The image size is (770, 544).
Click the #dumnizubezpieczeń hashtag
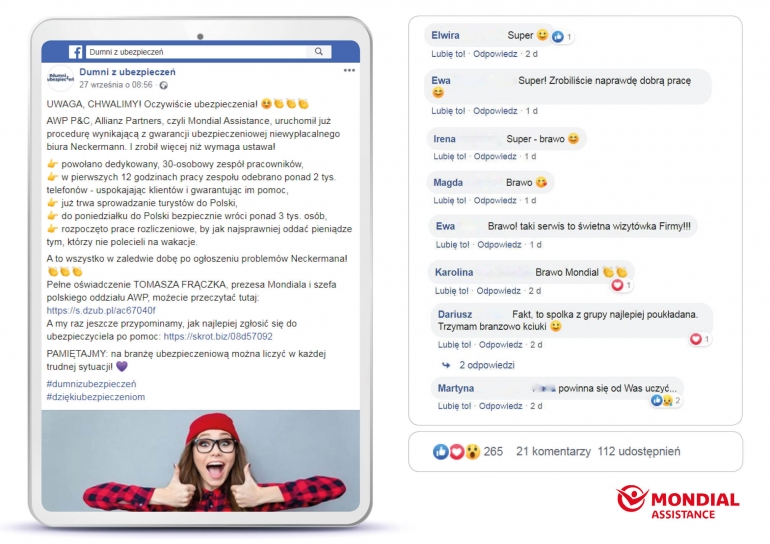(x=91, y=384)
